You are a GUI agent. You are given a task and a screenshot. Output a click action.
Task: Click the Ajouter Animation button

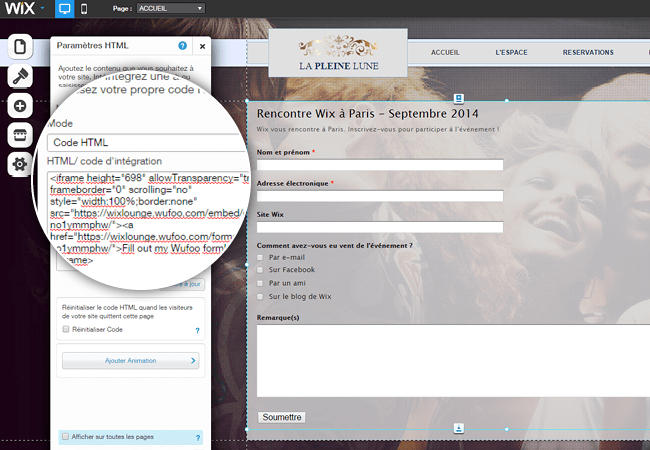(131, 360)
